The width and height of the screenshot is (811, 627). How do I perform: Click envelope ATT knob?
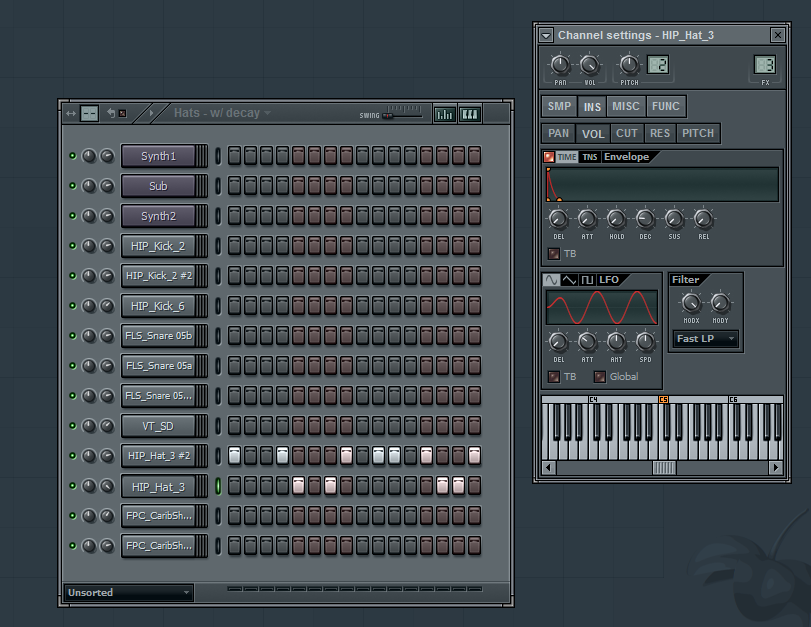pyautogui.click(x=587, y=219)
